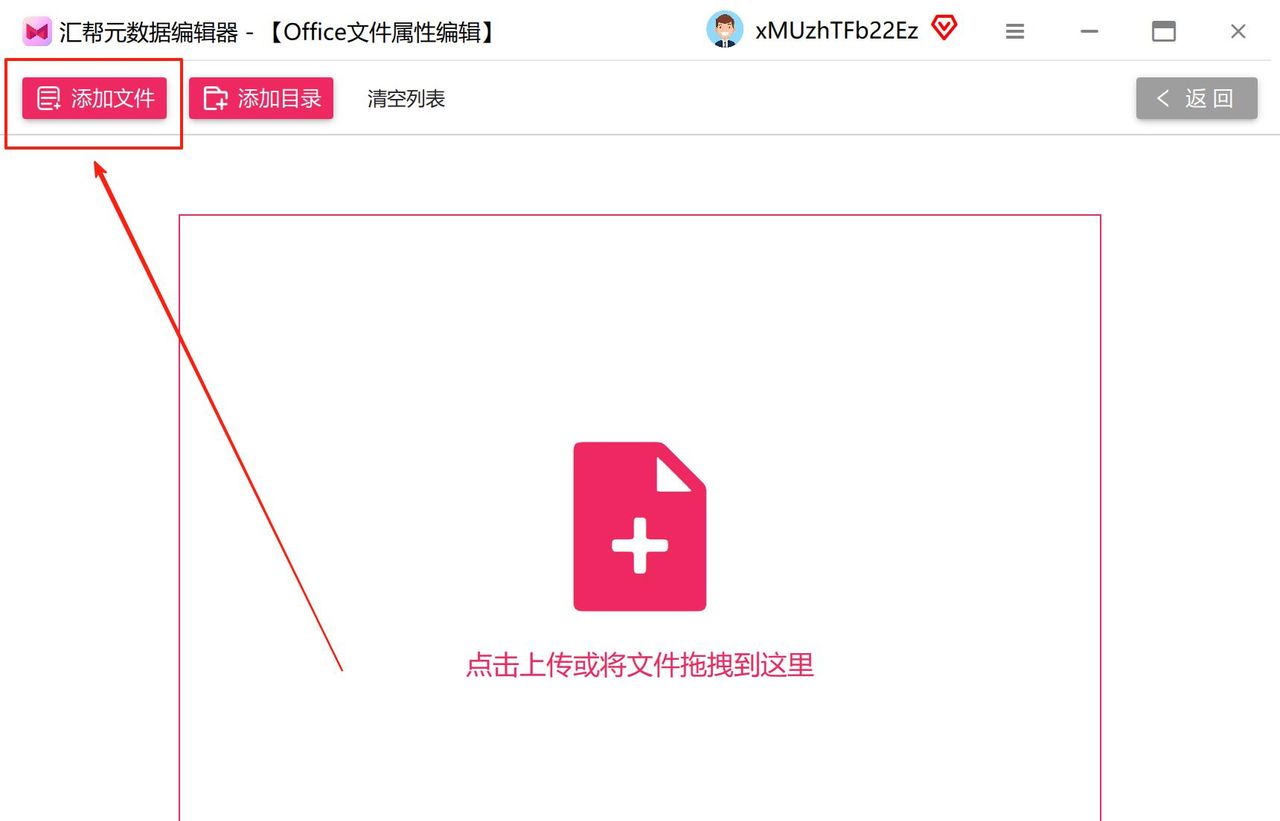Click the document icon inside 添加文件
Screen dimensions: 1280x821
pyautogui.click(x=48, y=98)
